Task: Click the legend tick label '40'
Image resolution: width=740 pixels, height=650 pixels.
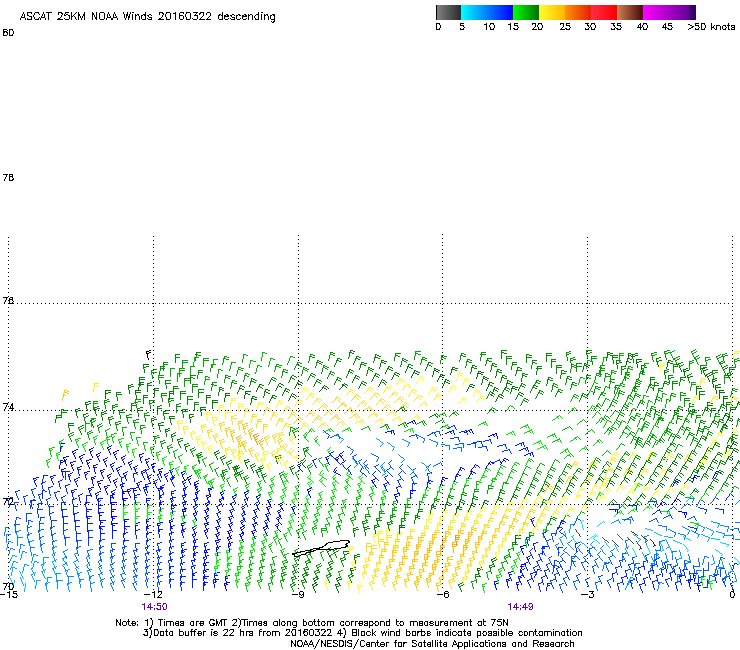Action: coord(642,27)
